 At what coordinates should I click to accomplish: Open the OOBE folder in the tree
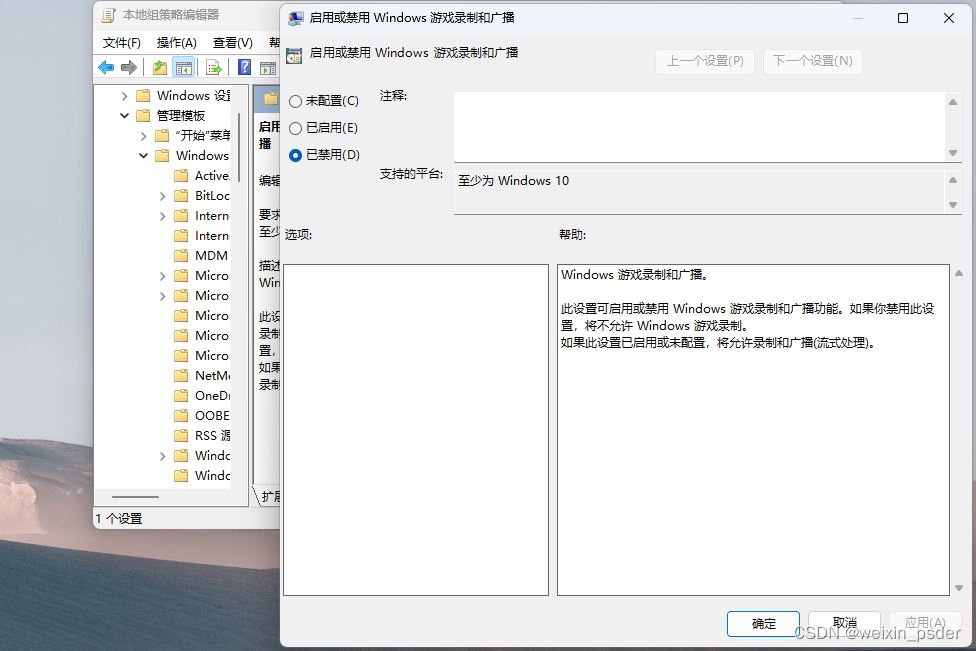coord(203,415)
